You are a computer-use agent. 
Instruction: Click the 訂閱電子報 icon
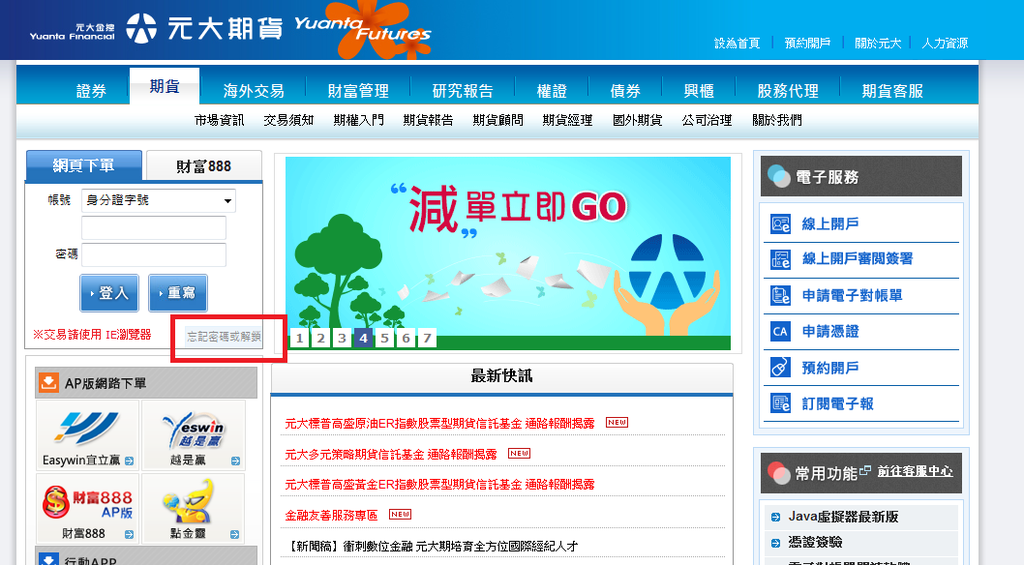(780, 403)
